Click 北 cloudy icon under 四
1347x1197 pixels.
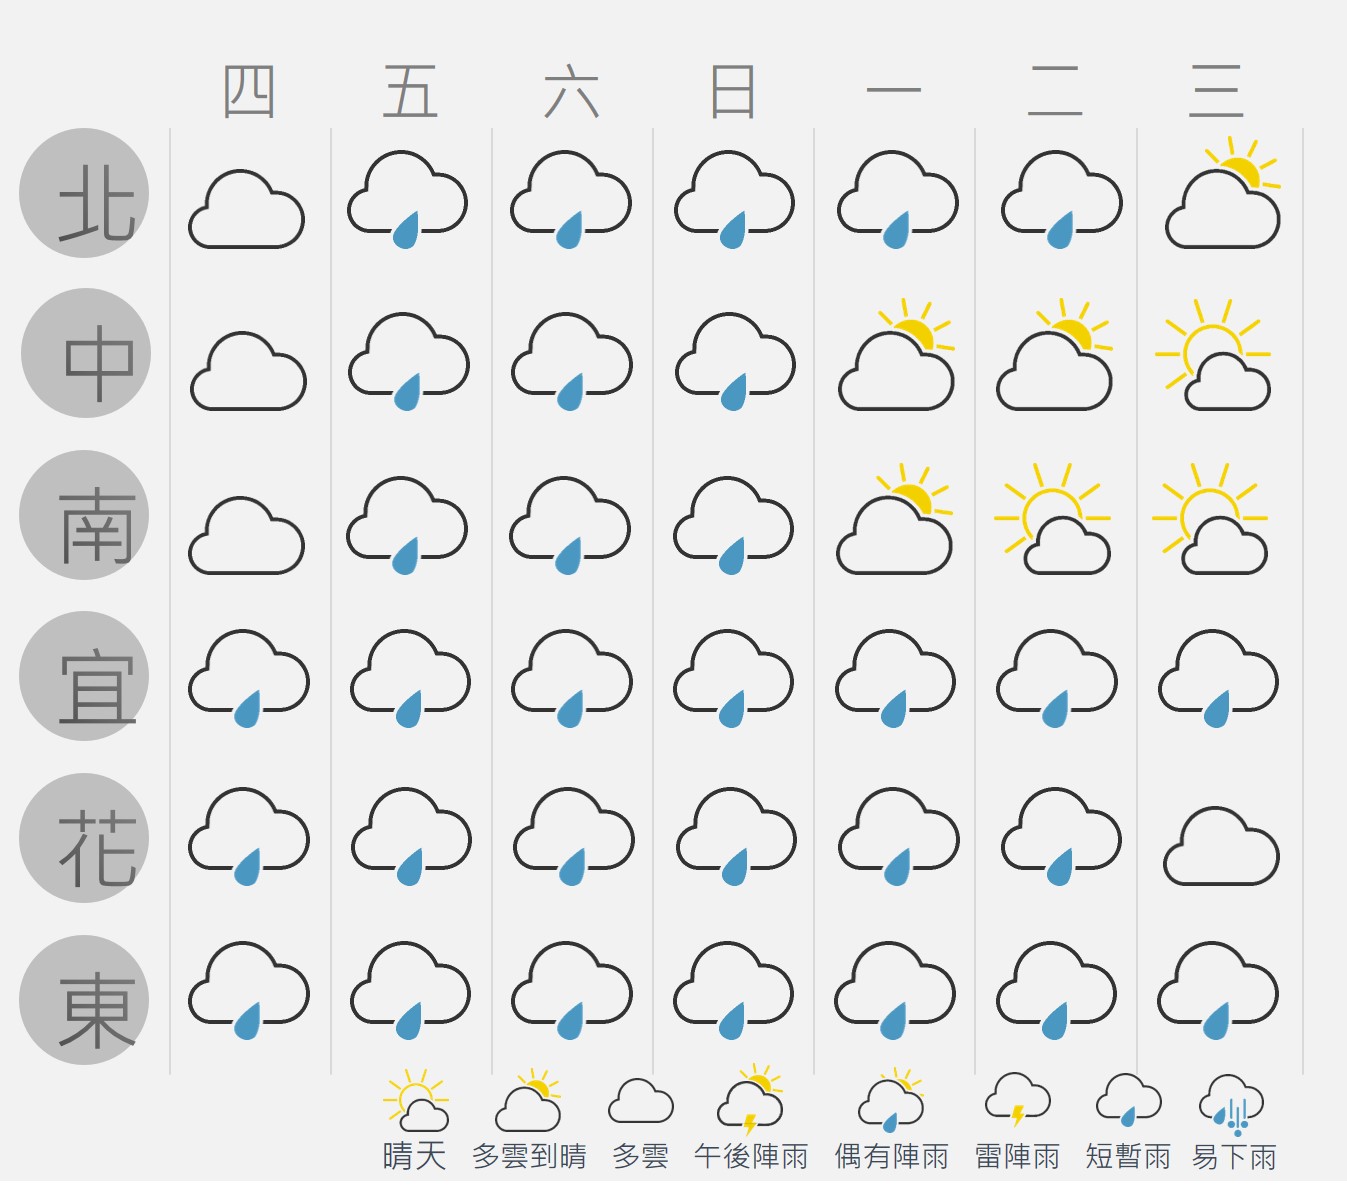pos(246,209)
